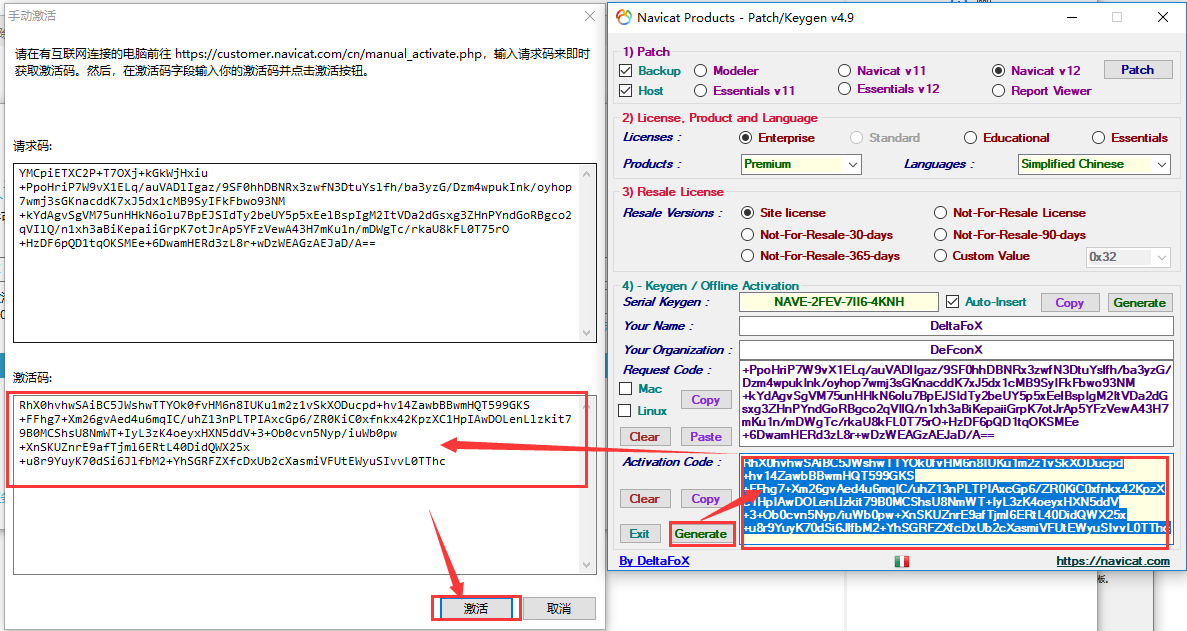Select Not-For-Resale-30-days radio
Image resolution: width=1187 pixels, height=631 pixels.
(x=748, y=235)
